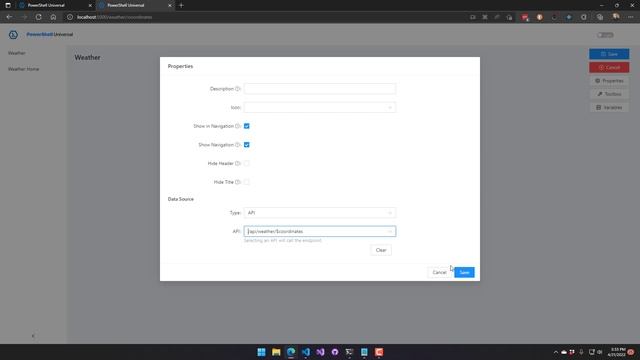Viewport: 640px width, 360px height.
Task: Click the 'Data Source' section heading
Action: pos(180,199)
